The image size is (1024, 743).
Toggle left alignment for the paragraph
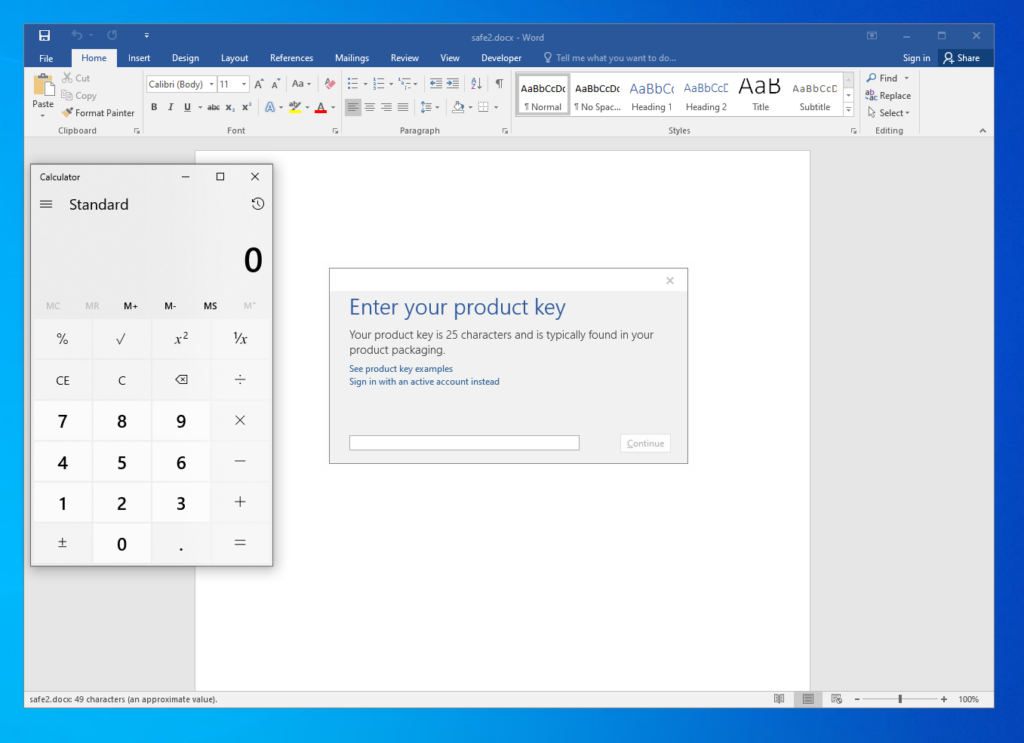[x=353, y=107]
